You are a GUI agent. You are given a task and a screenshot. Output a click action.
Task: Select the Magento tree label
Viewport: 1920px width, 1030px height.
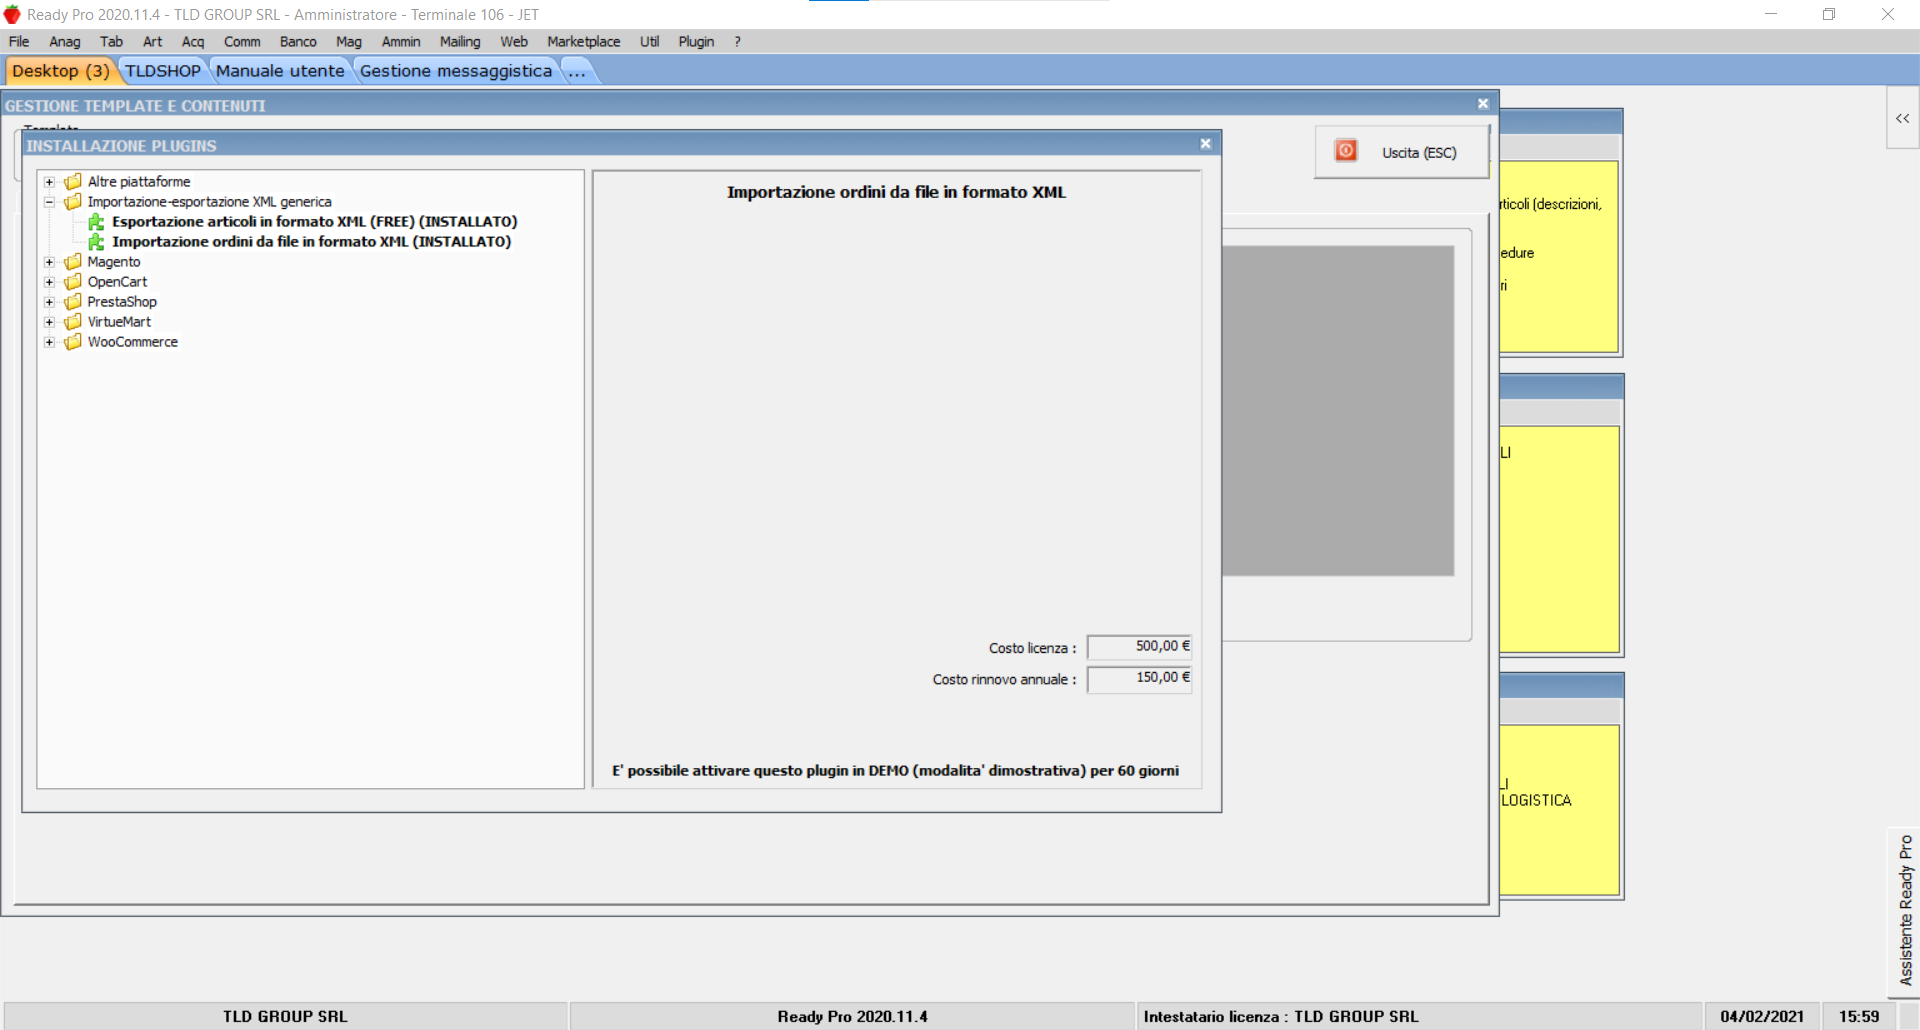click(114, 262)
